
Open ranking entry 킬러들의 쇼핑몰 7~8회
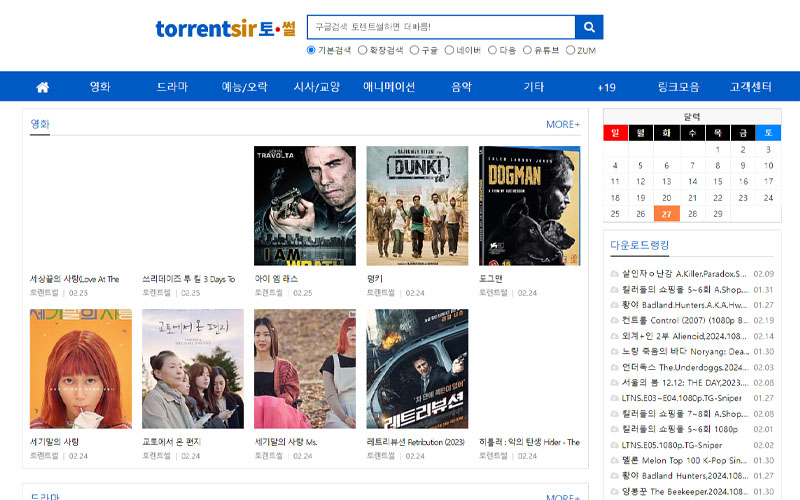[x=685, y=414]
